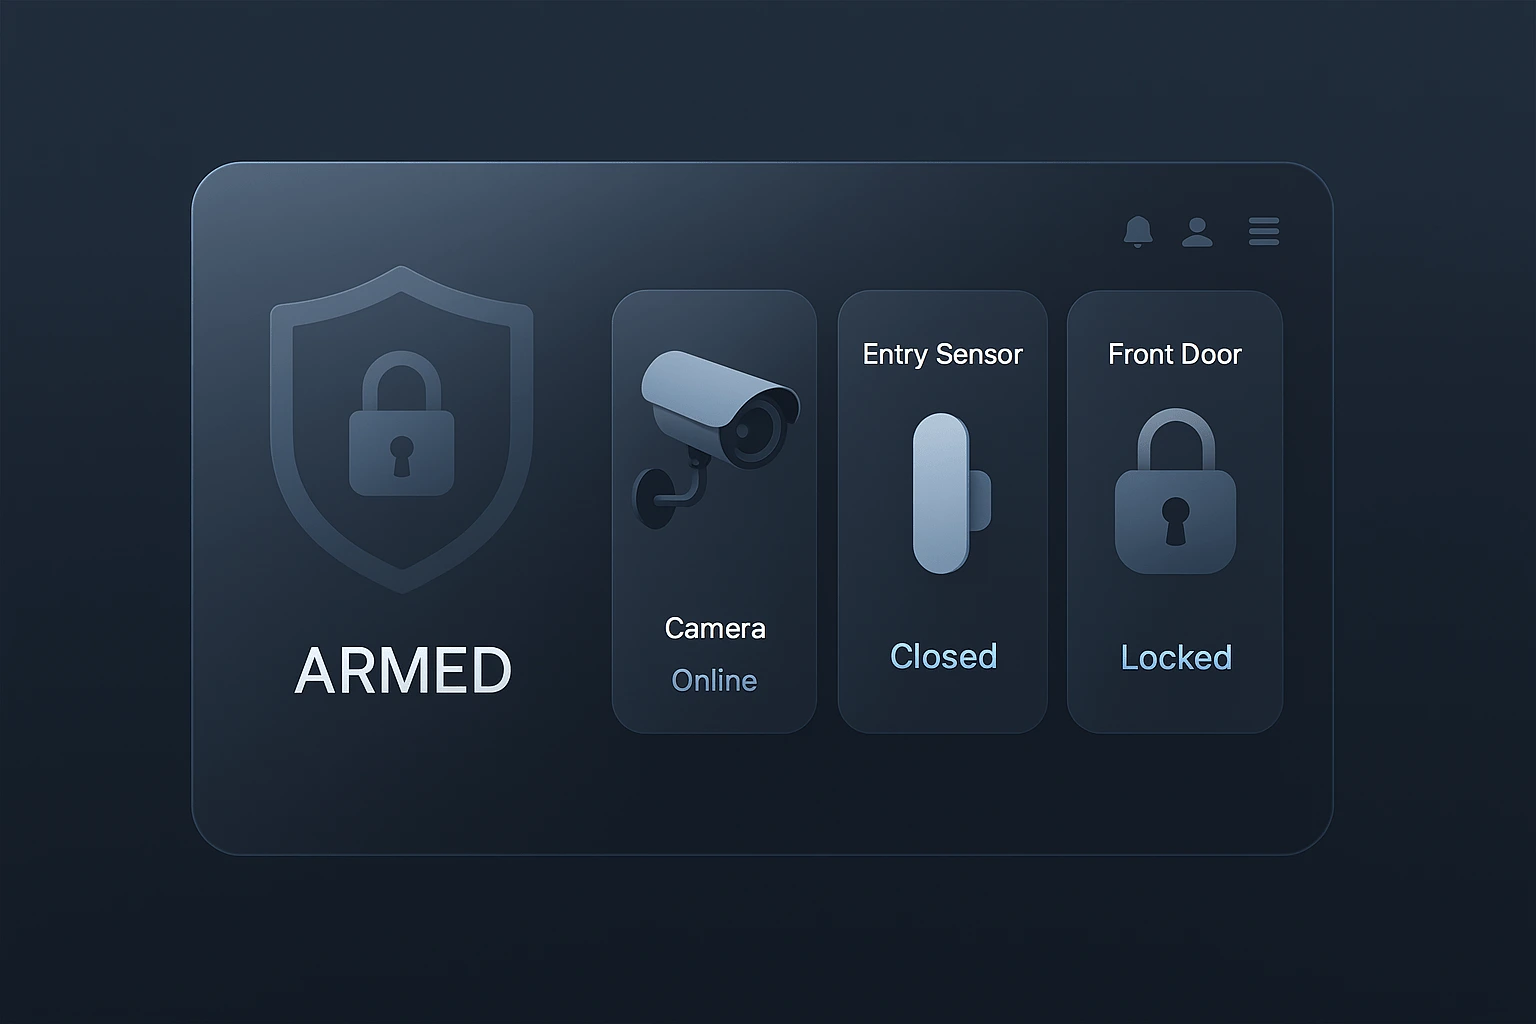Select the Front Door title

(x=1174, y=354)
